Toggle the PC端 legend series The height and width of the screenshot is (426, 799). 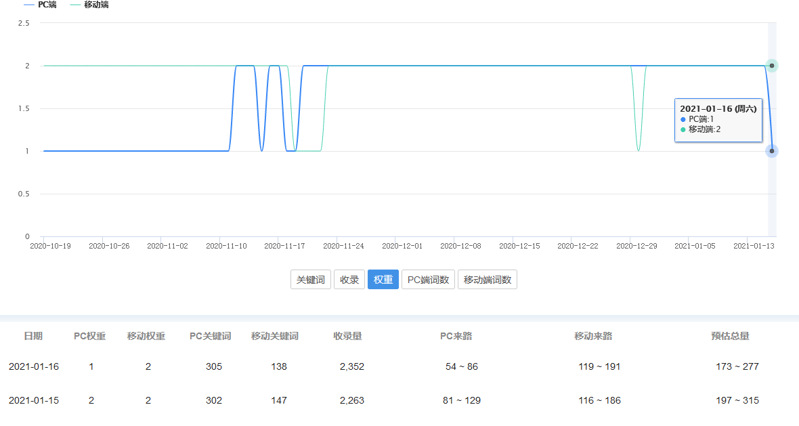tap(40, 5)
